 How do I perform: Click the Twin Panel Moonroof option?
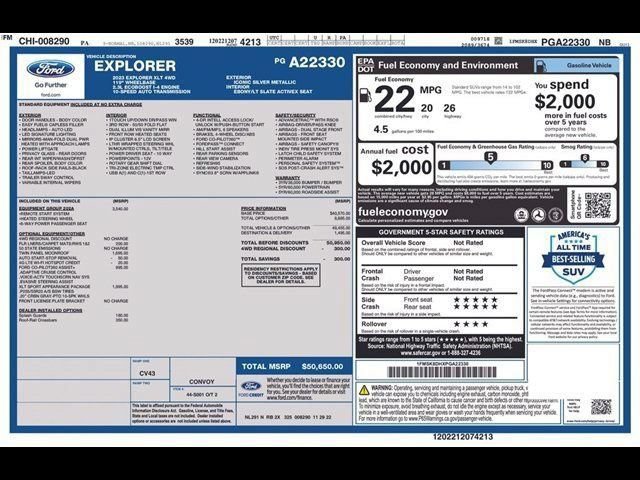73,253
